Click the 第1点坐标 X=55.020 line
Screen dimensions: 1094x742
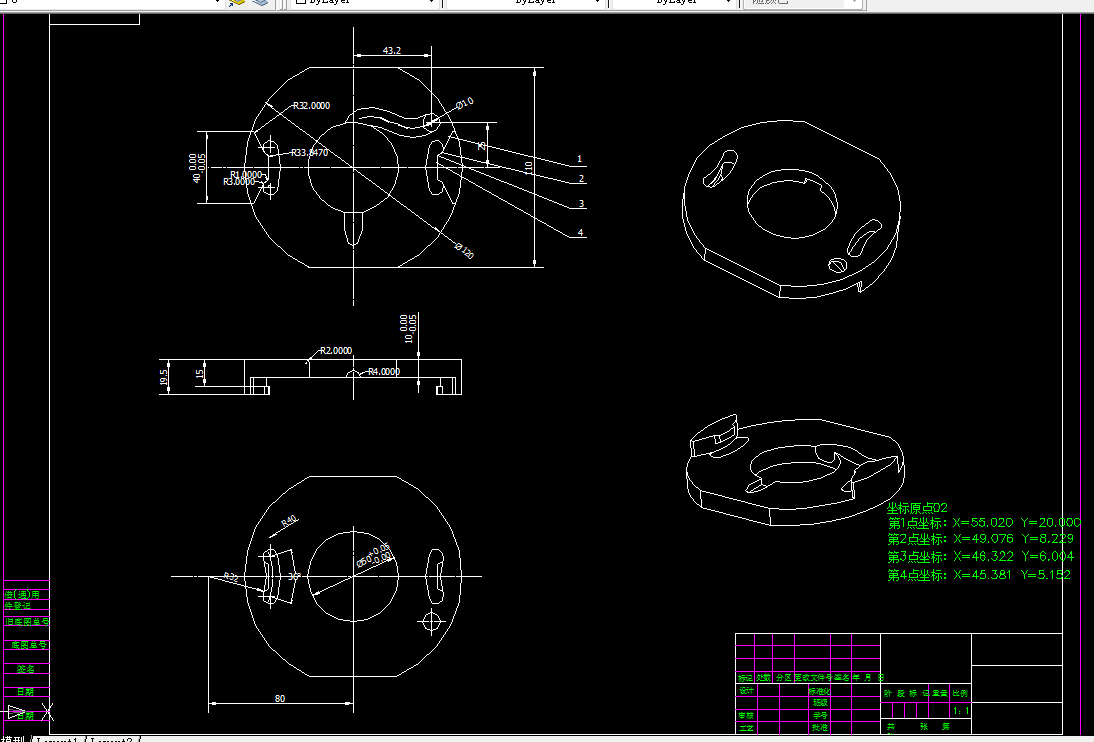point(984,522)
